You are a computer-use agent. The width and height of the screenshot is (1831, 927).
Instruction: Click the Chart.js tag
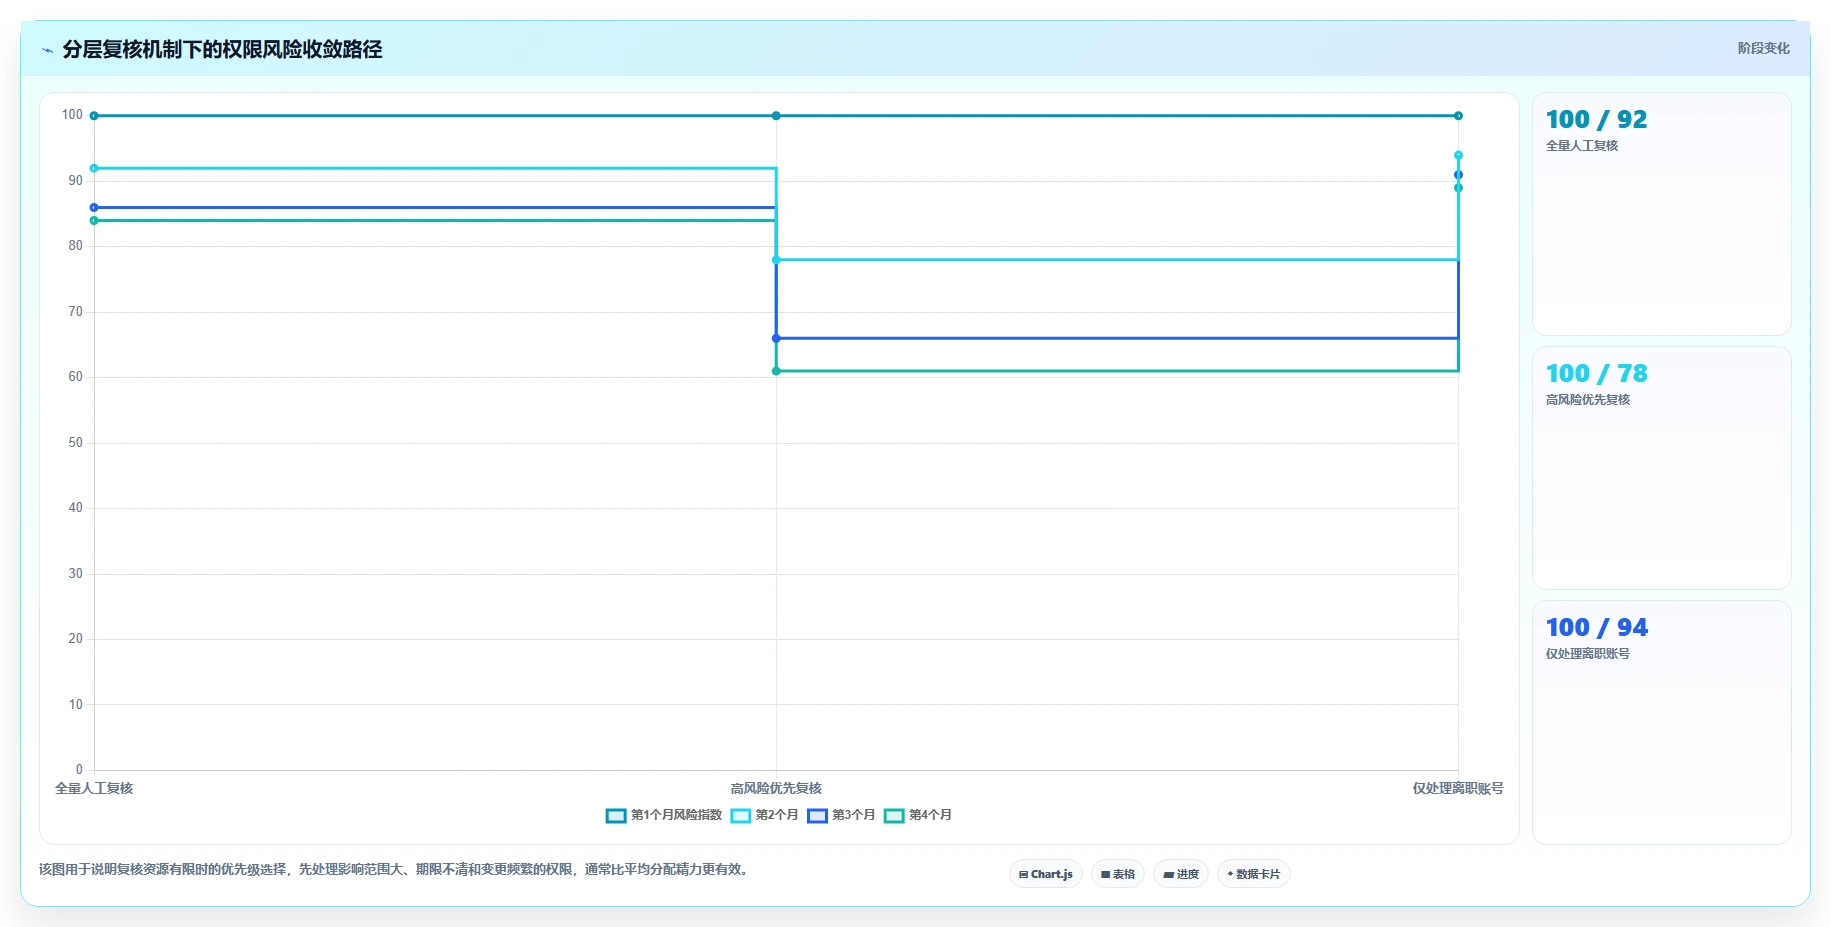1046,874
